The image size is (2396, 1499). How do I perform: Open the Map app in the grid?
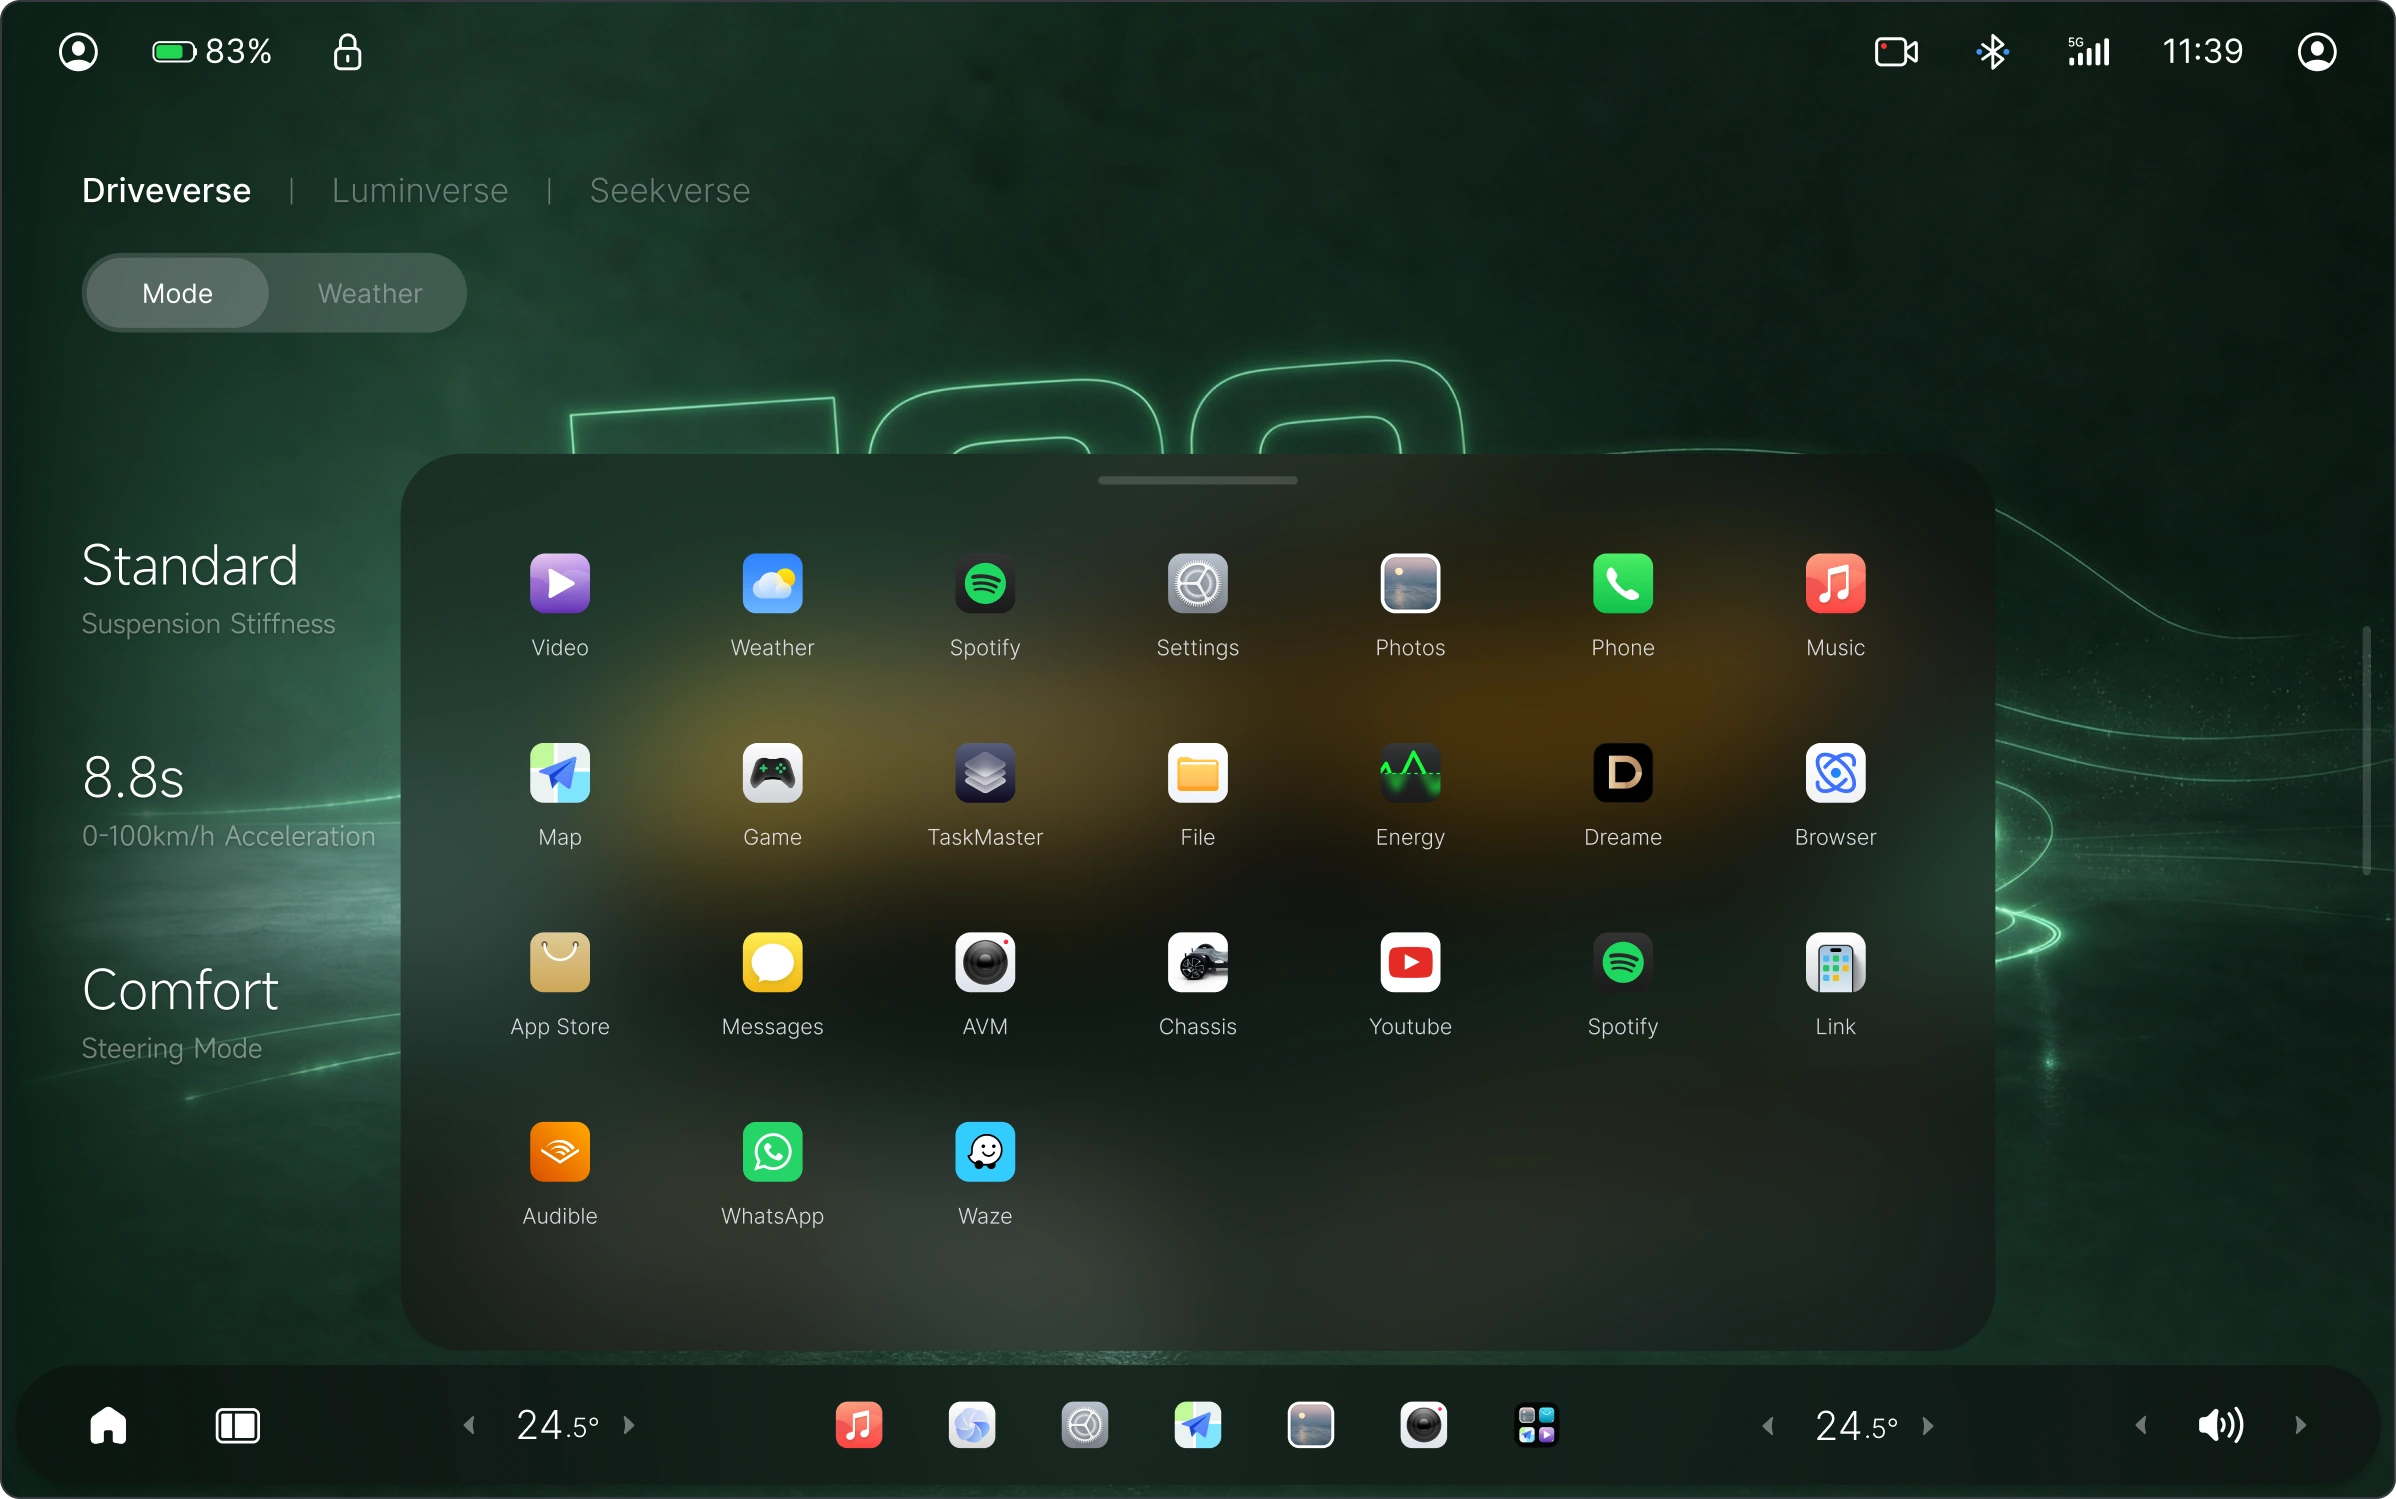pyautogui.click(x=560, y=773)
